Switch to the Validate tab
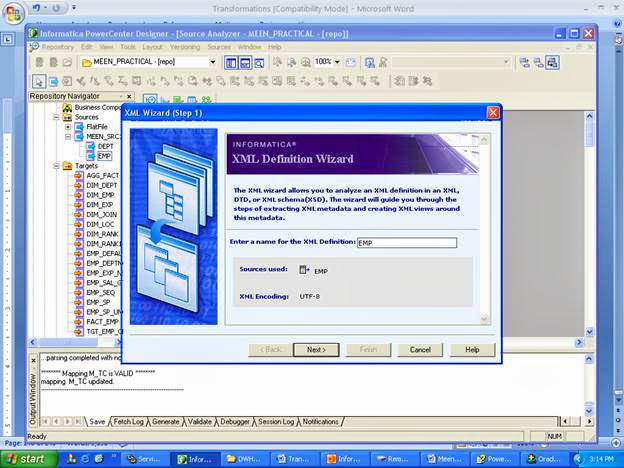This screenshot has height=468, width=624. [x=200, y=421]
